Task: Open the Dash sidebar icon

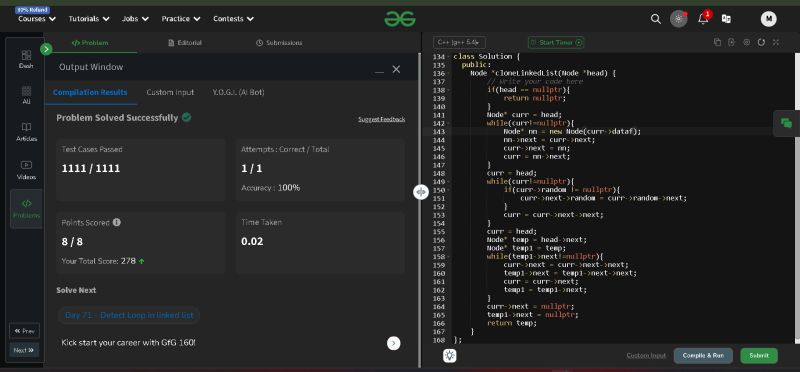Action: [27, 59]
